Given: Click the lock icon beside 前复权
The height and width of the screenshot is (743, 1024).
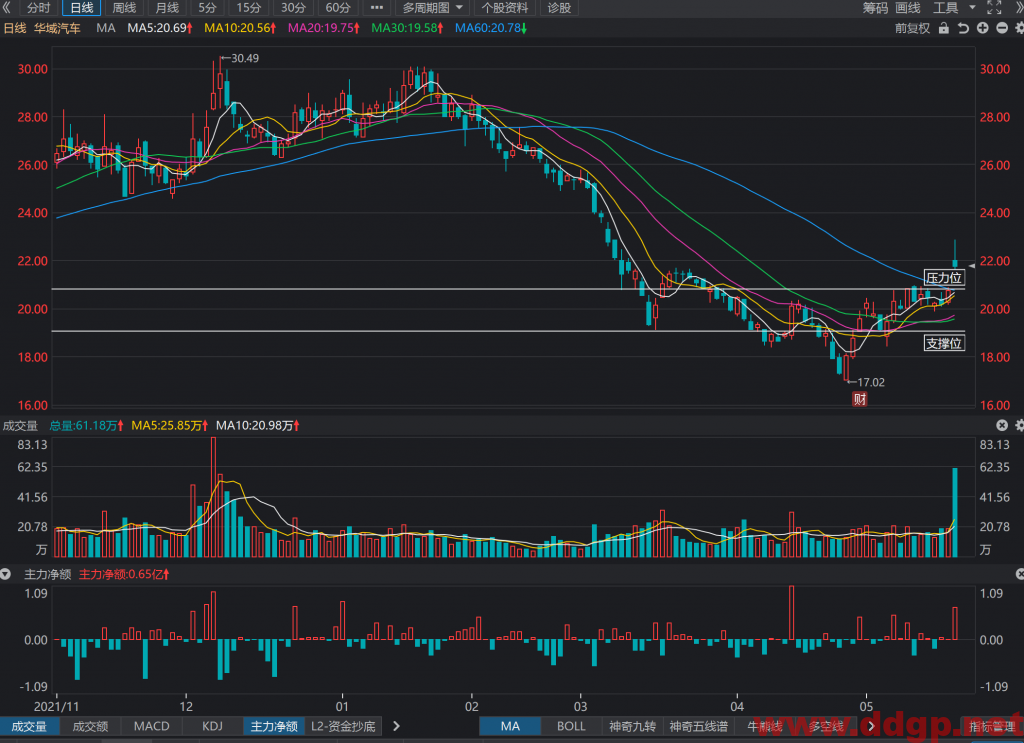Looking at the screenshot, I should click(x=944, y=28).
